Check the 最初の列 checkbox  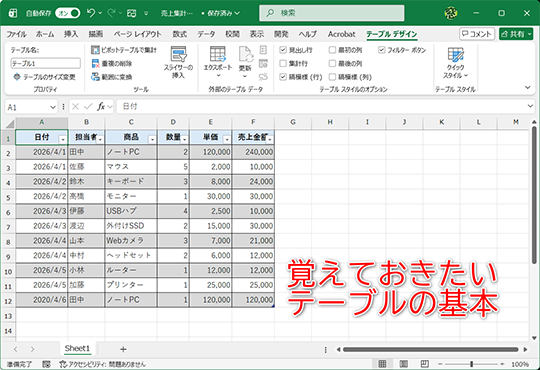[332, 50]
